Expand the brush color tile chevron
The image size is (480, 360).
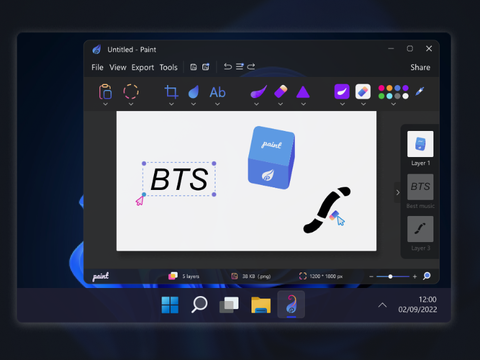[x=342, y=104]
